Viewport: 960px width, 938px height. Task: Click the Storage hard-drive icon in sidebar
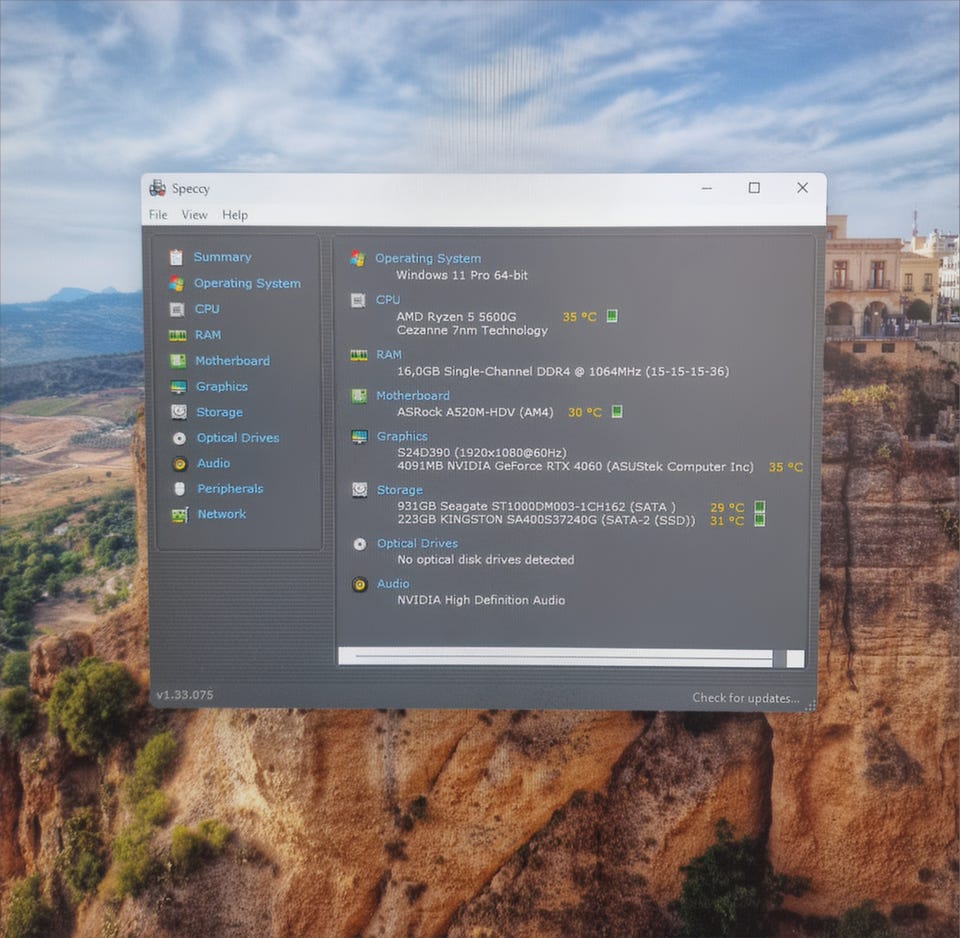[x=179, y=412]
